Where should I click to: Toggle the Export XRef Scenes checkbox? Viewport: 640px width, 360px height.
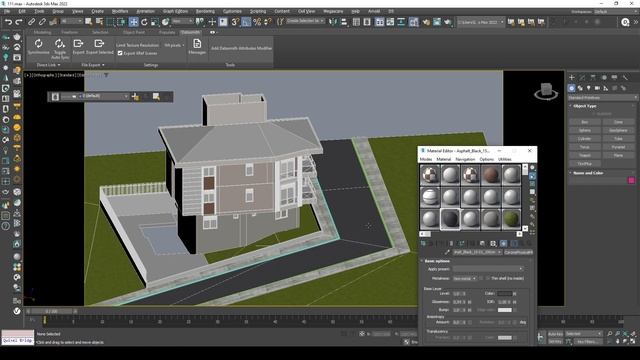tap(120, 53)
